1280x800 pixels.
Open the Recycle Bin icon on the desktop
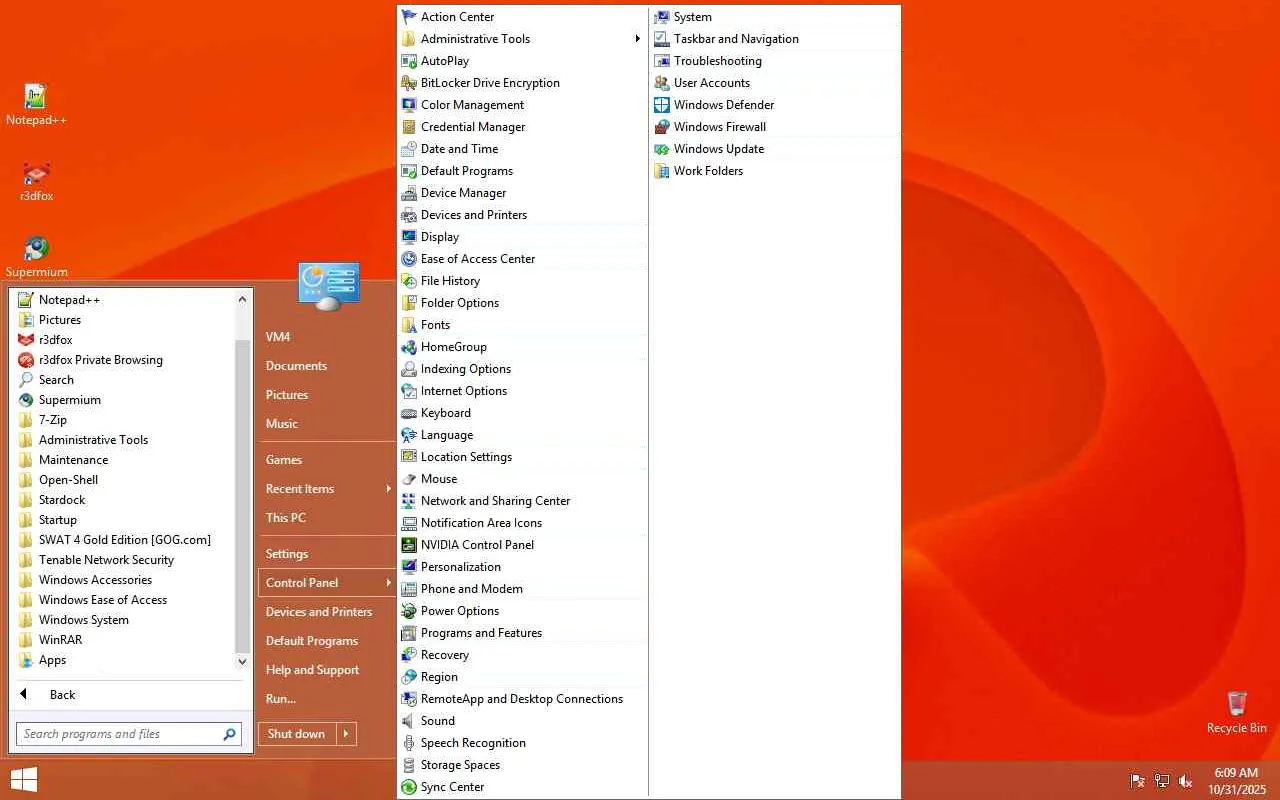1237,703
